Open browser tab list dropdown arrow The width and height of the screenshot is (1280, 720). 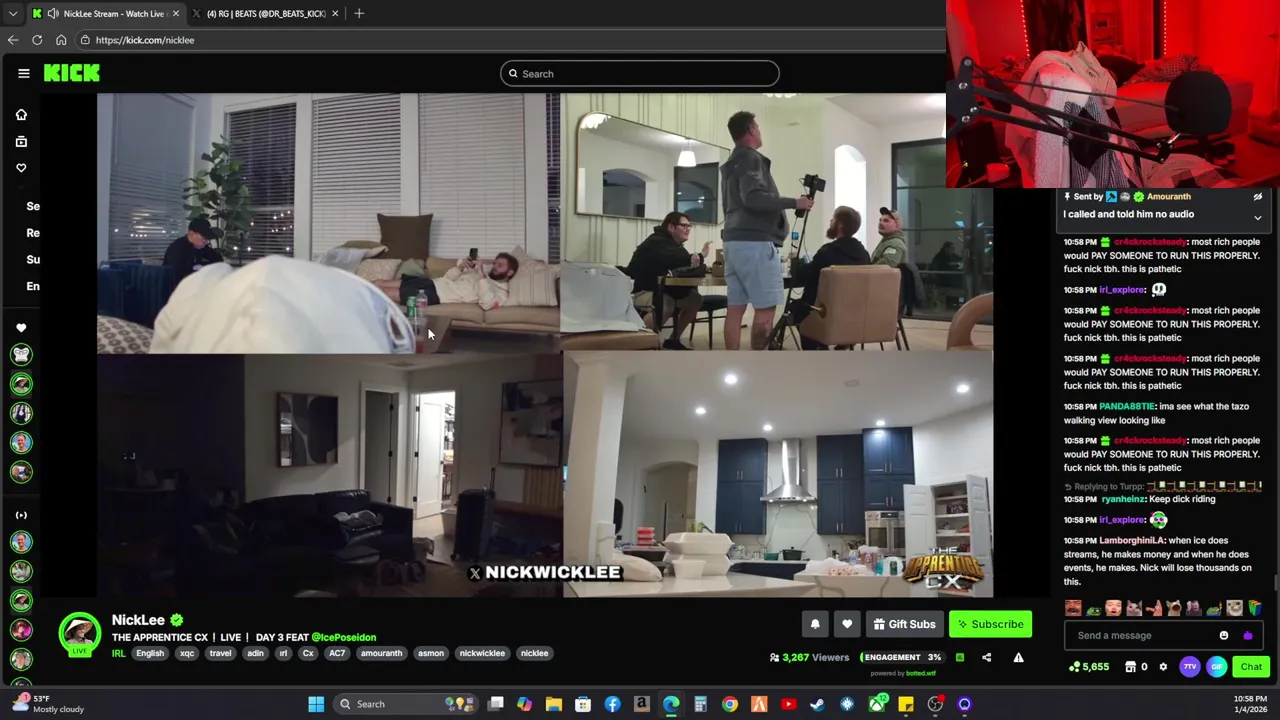[12, 13]
